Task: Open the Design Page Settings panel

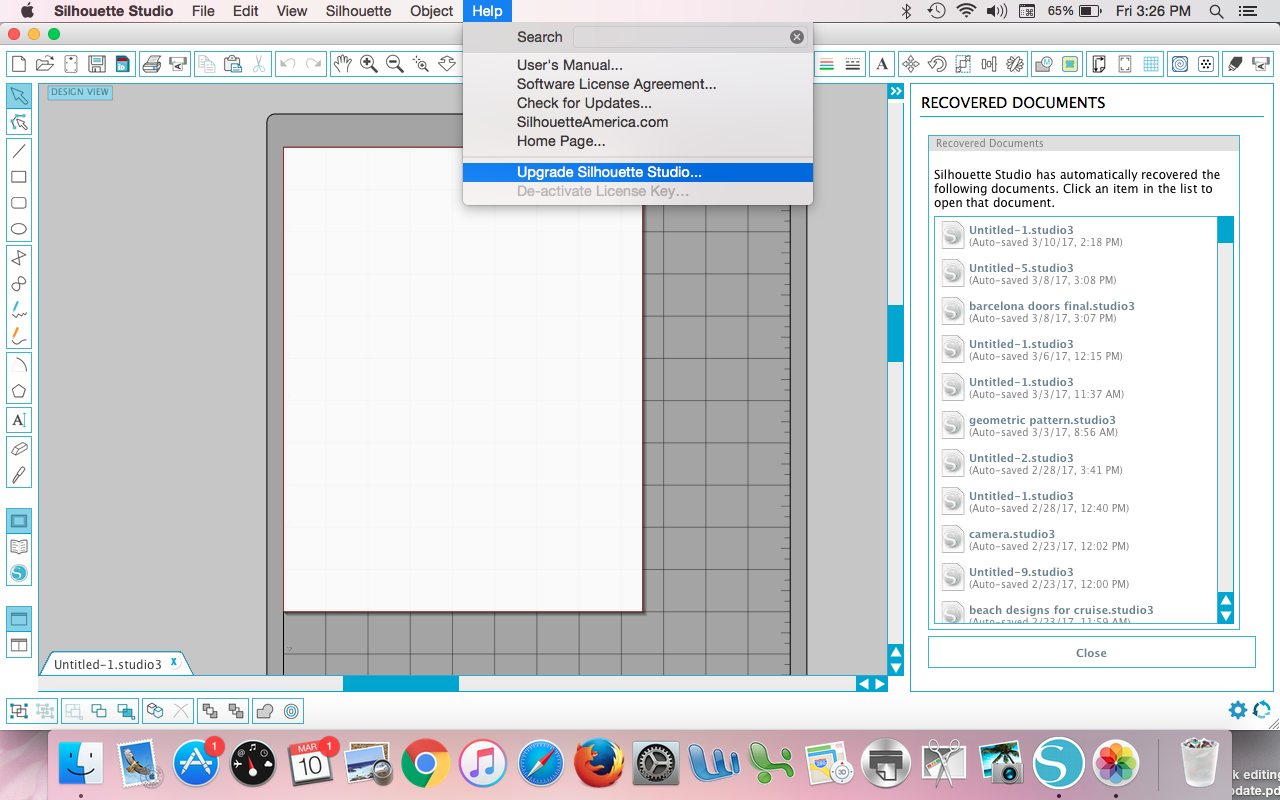Action: (1099, 63)
